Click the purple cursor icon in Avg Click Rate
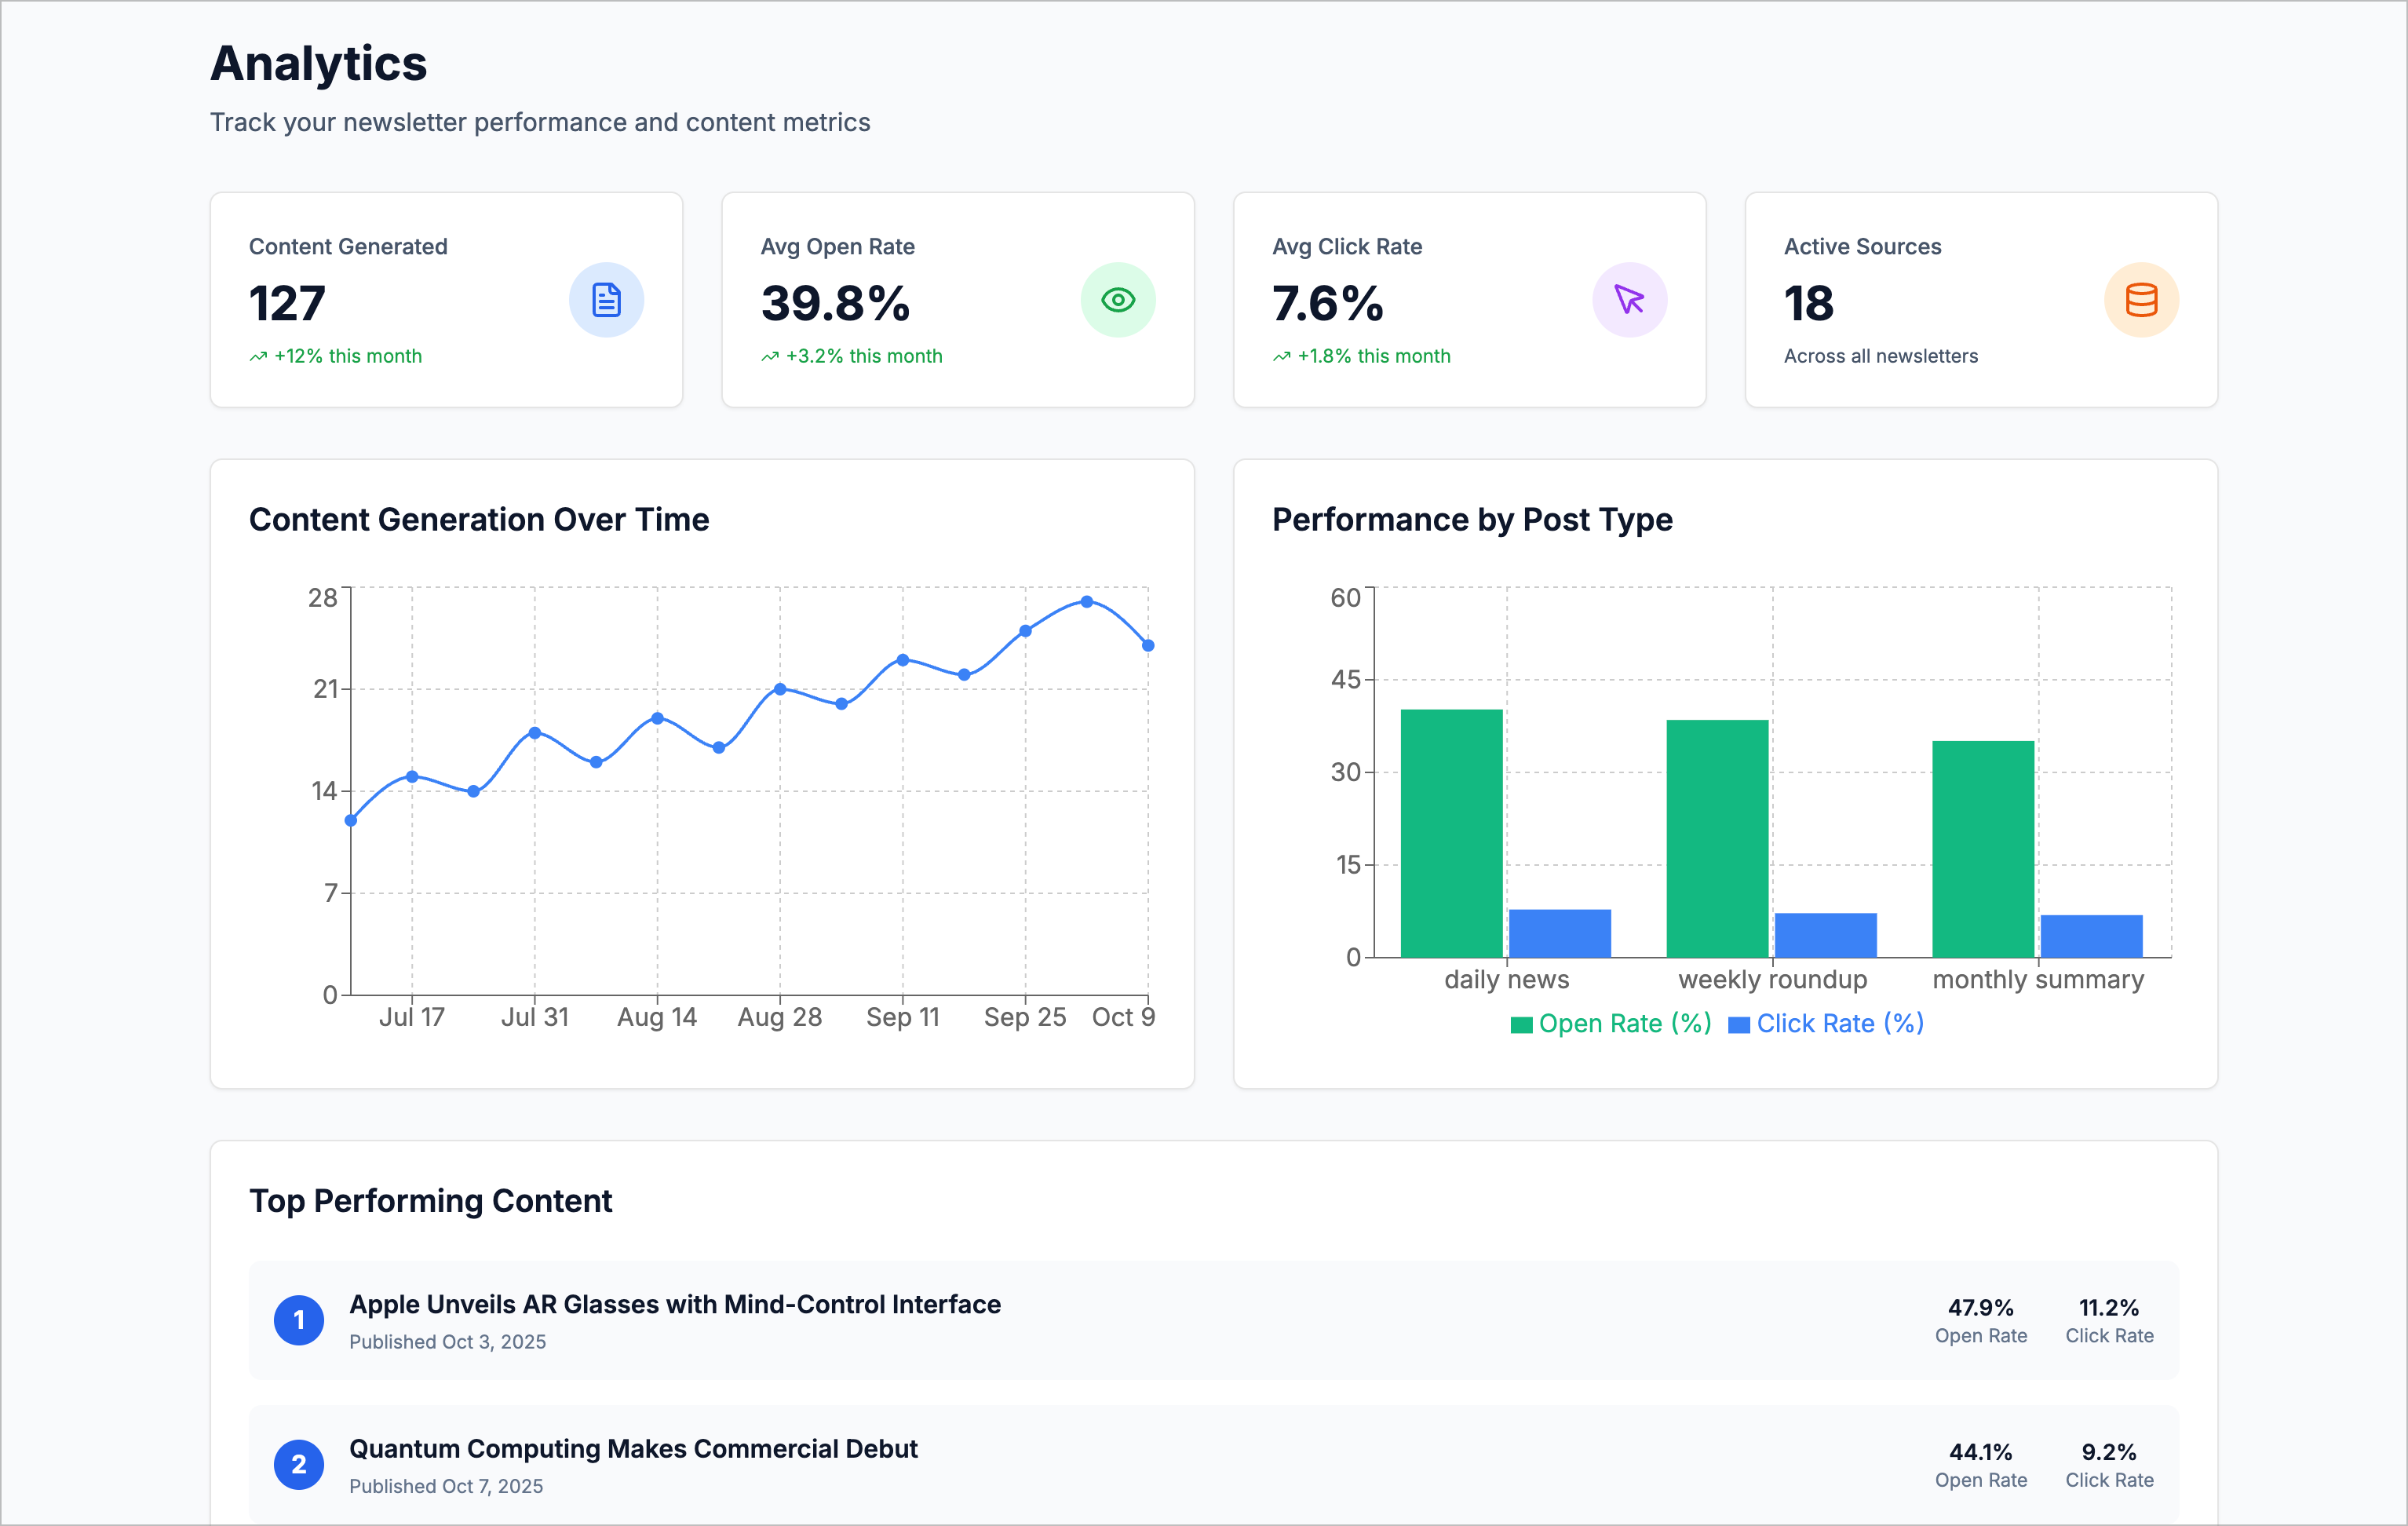The height and width of the screenshot is (1526, 2408). tap(1629, 300)
